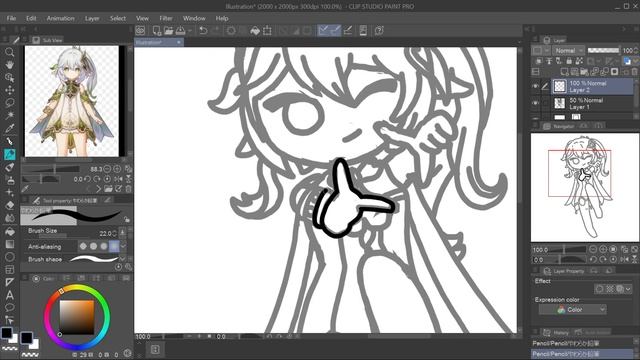Open palette color dropdown in Layer panel
The image size is (640, 360).
tap(636, 61)
